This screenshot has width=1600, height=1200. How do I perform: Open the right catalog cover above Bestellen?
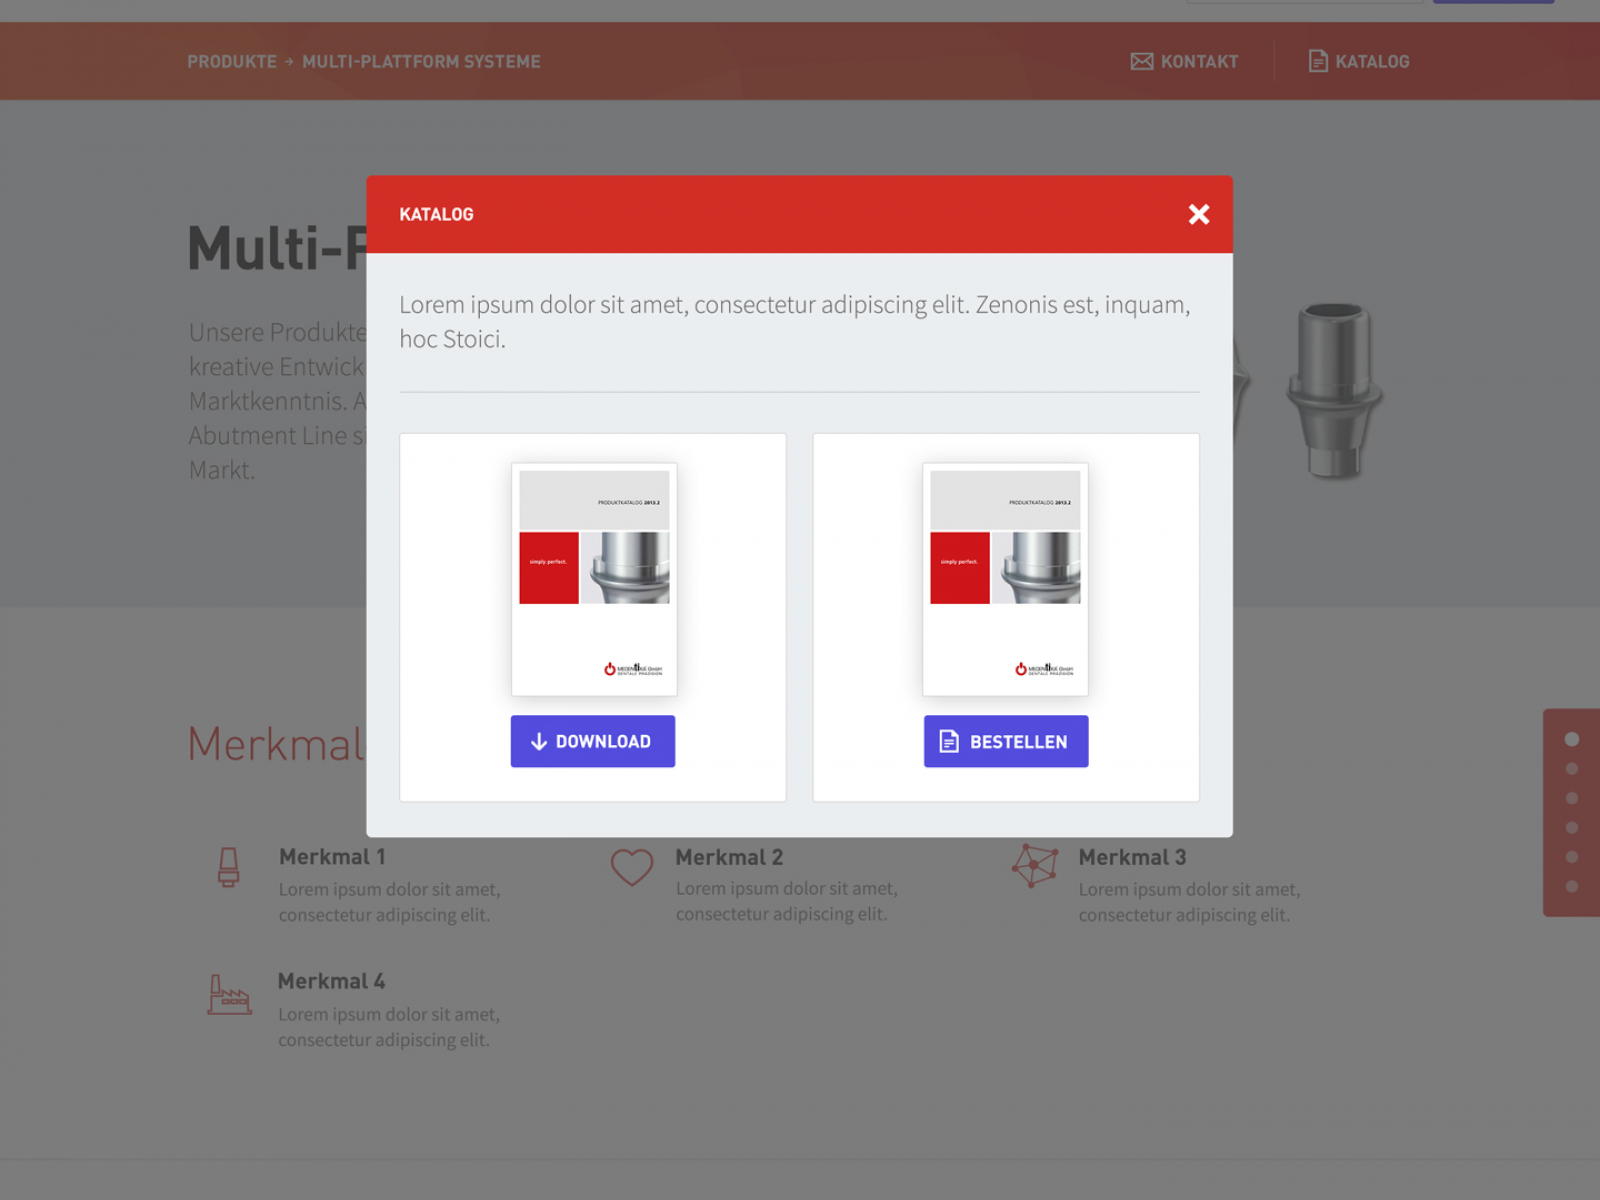pos(1005,579)
